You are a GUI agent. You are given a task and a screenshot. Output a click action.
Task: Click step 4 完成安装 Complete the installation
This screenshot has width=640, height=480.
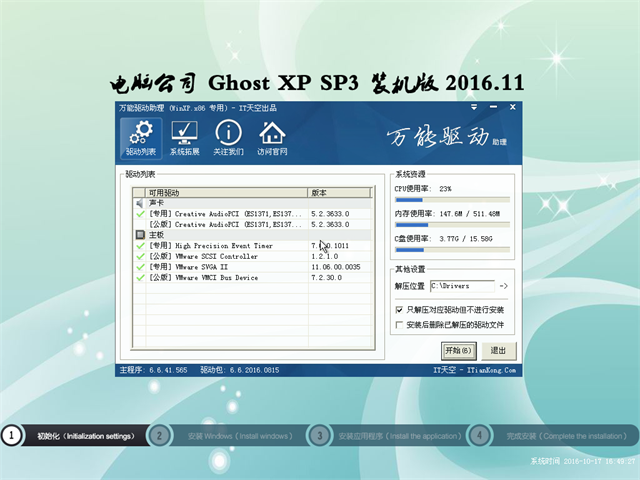(553, 436)
